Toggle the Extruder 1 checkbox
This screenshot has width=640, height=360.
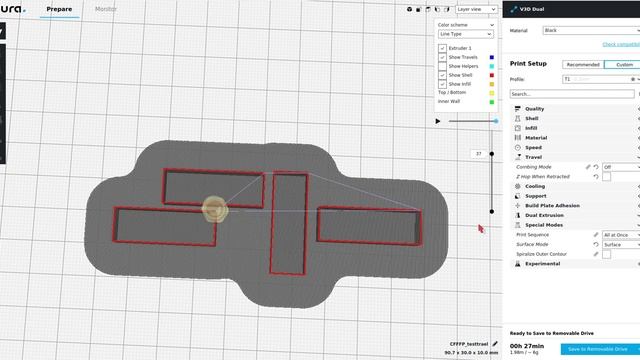click(x=442, y=48)
